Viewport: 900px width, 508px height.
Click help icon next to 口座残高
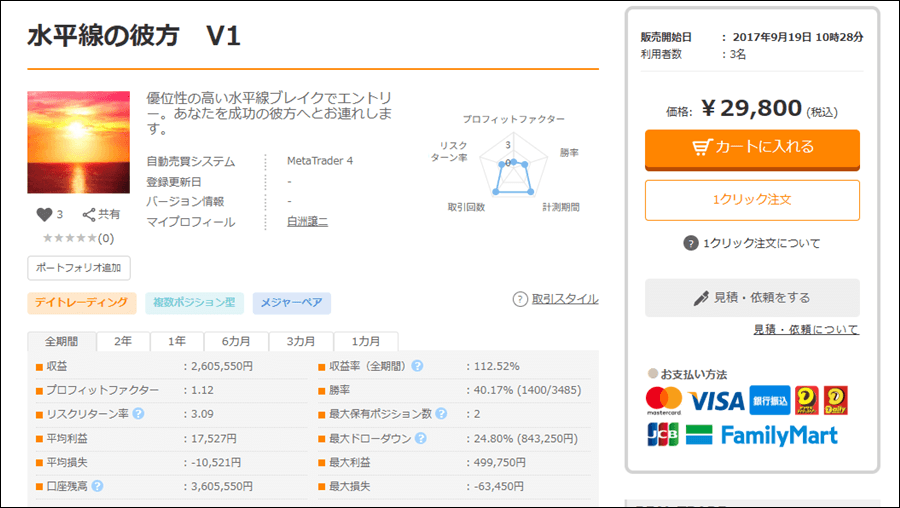[98, 486]
